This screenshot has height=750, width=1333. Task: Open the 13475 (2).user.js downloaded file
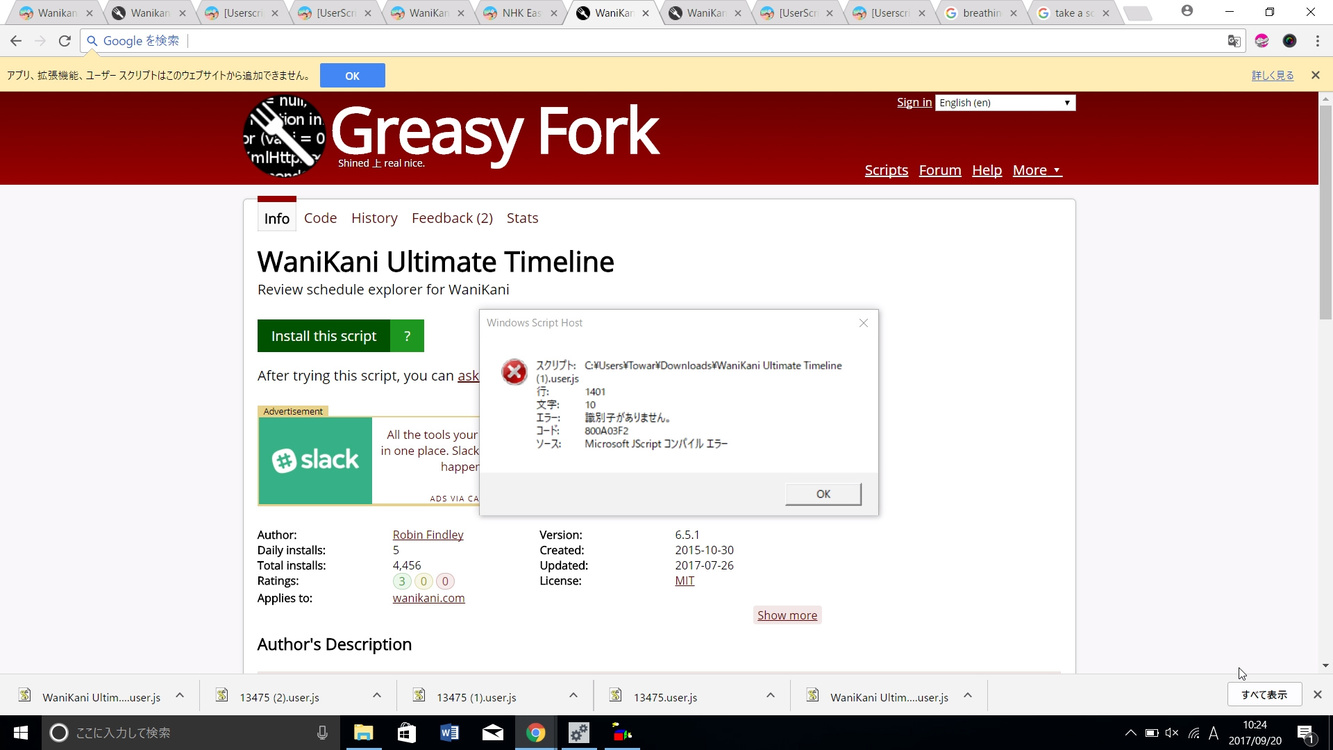[x=280, y=697]
